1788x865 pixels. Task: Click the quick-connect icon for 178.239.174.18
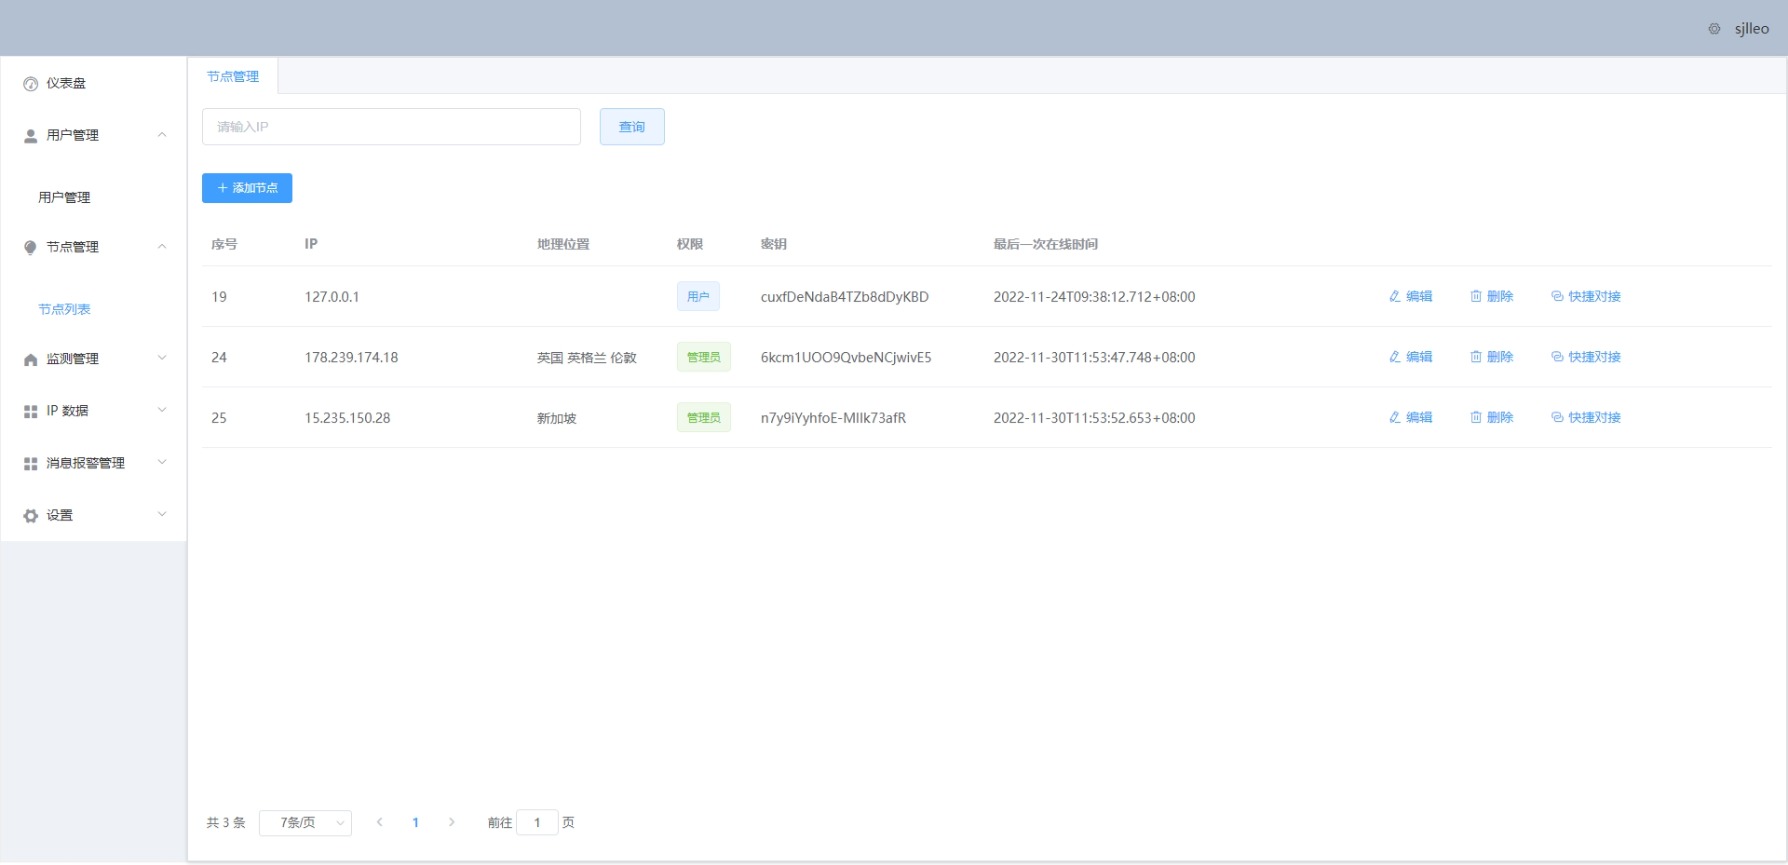[x=1557, y=357]
